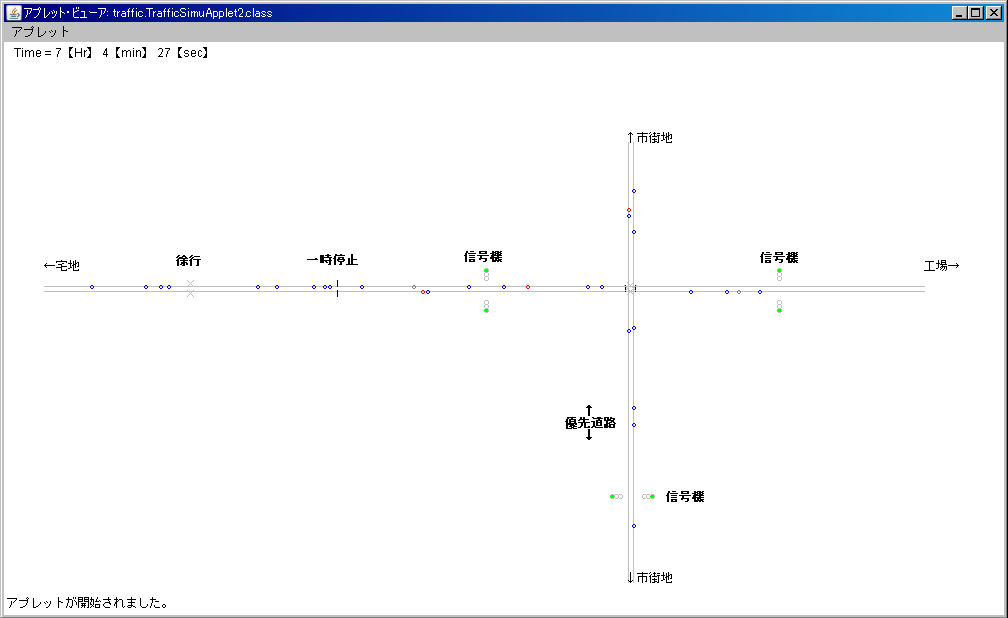Click the green light left of the vertical road
The height and width of the screenshot is (618, 1008).
click(612, 497)
